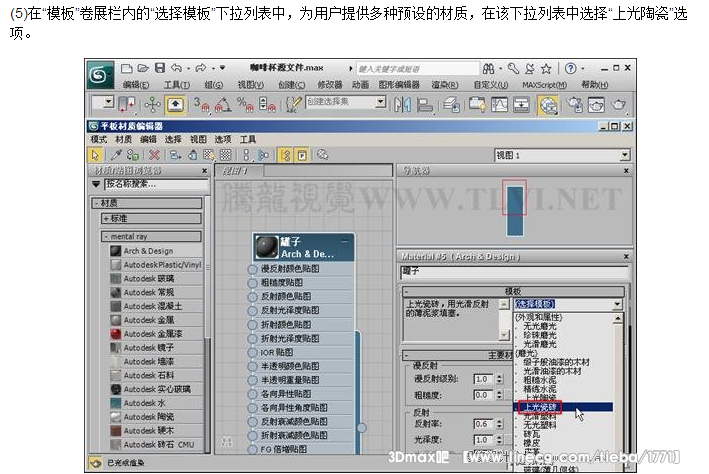The image size is (709, 474).
Task: Open the 编辑(E) main menu
Action: pyautogui.click(x=136, y=85)
